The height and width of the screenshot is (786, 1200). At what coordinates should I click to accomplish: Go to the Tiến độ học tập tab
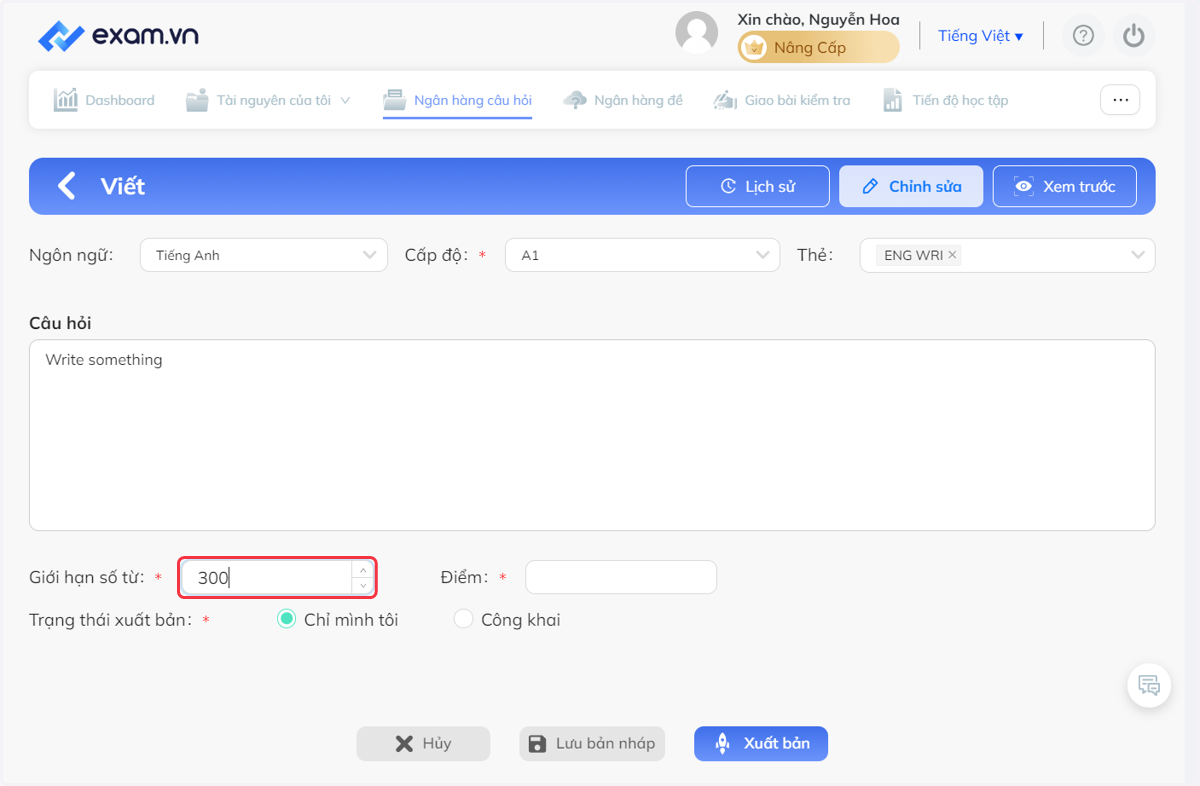tap(945, 100)
